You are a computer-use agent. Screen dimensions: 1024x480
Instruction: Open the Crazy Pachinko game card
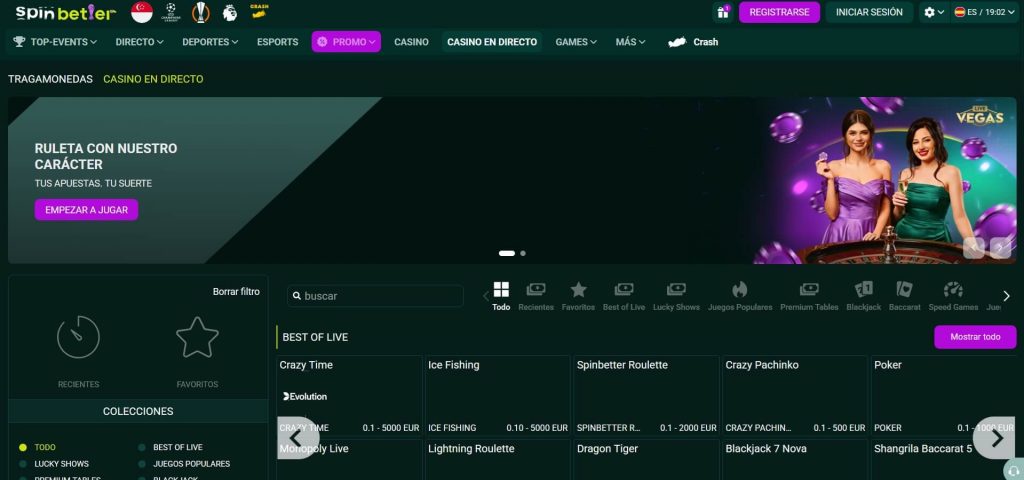[x=795, y=396]
